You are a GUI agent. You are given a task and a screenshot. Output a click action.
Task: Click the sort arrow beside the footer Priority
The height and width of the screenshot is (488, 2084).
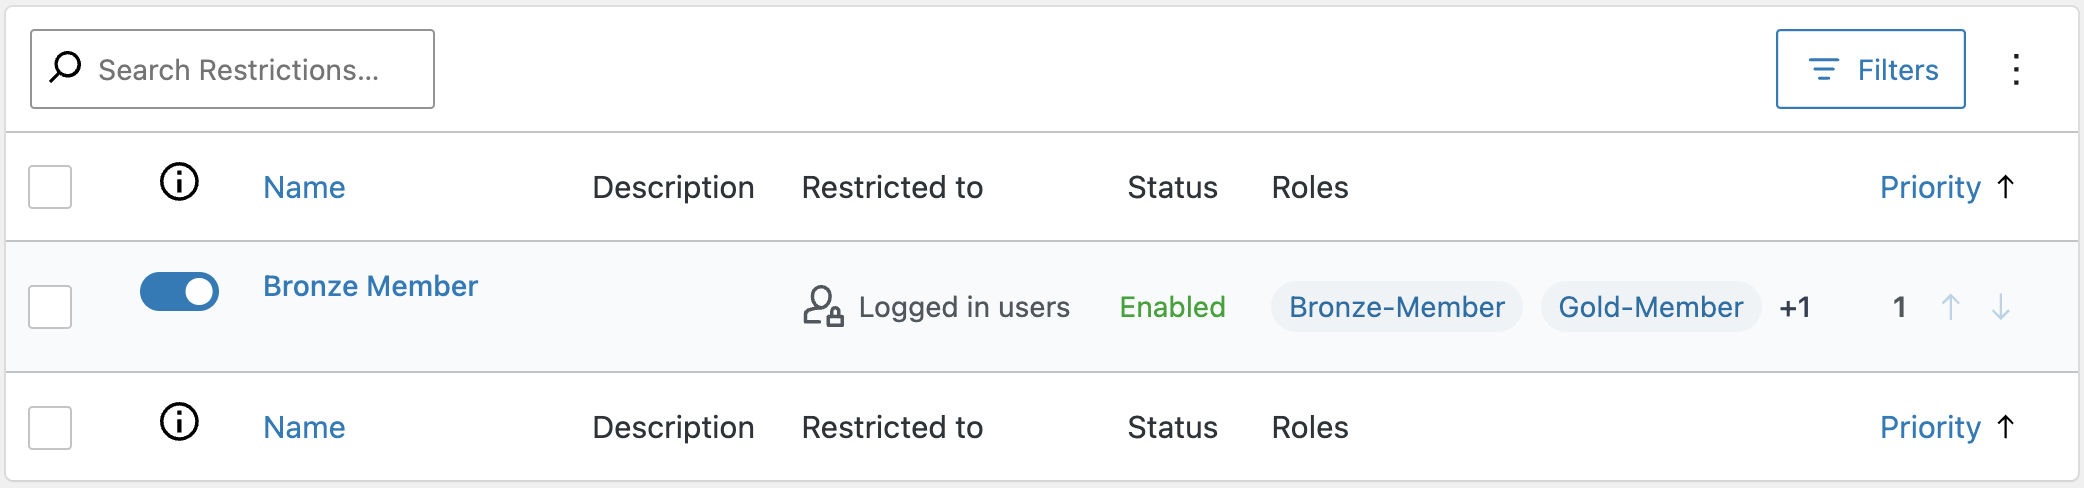2005,427
